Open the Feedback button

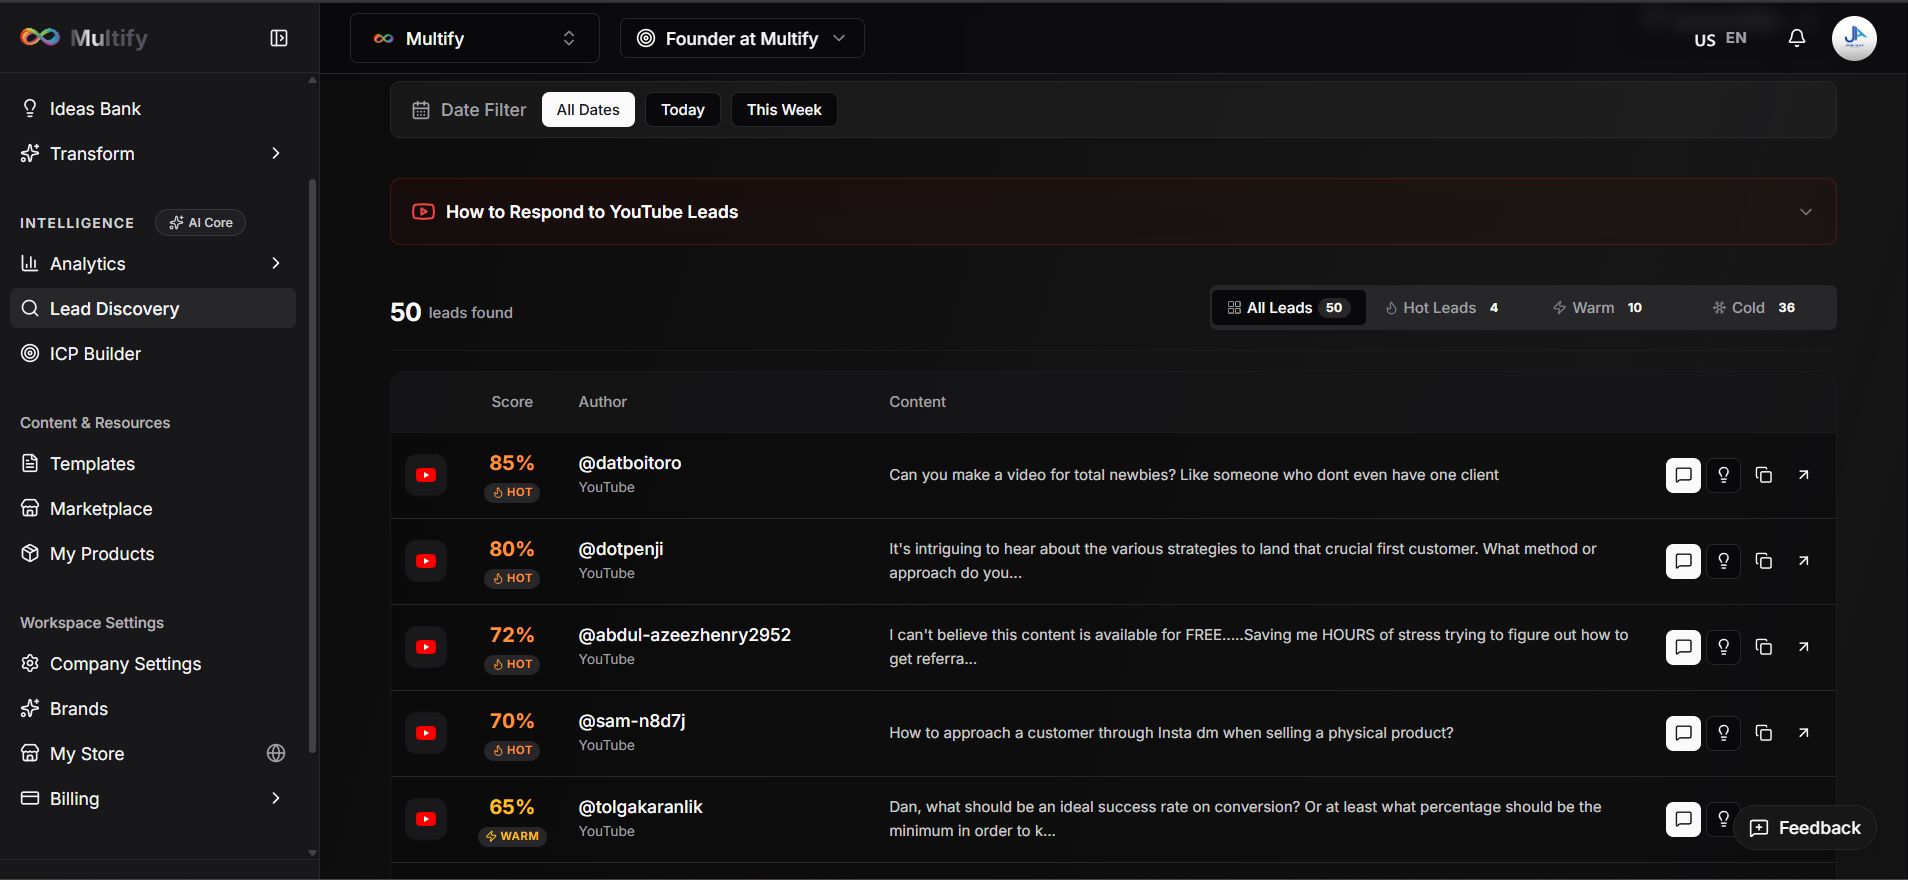[1805, 828]
